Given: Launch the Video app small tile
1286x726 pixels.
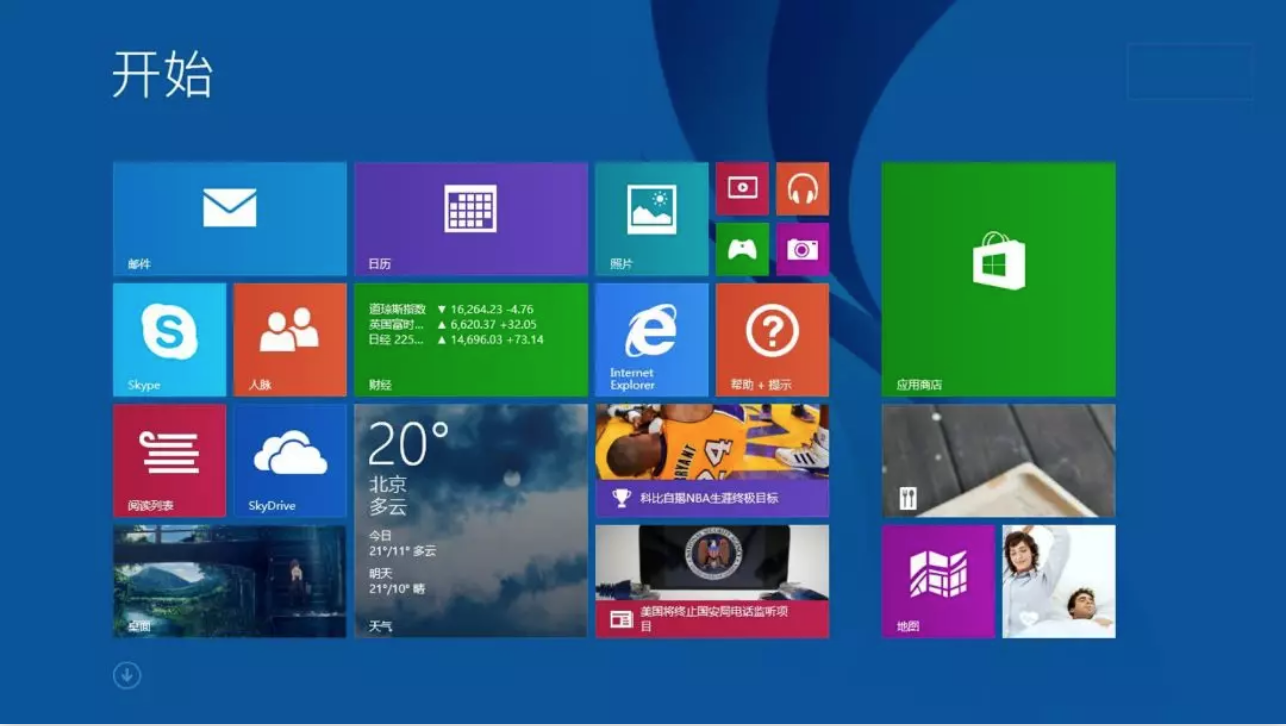Looking at the screenshot, I should pos(742,189).
